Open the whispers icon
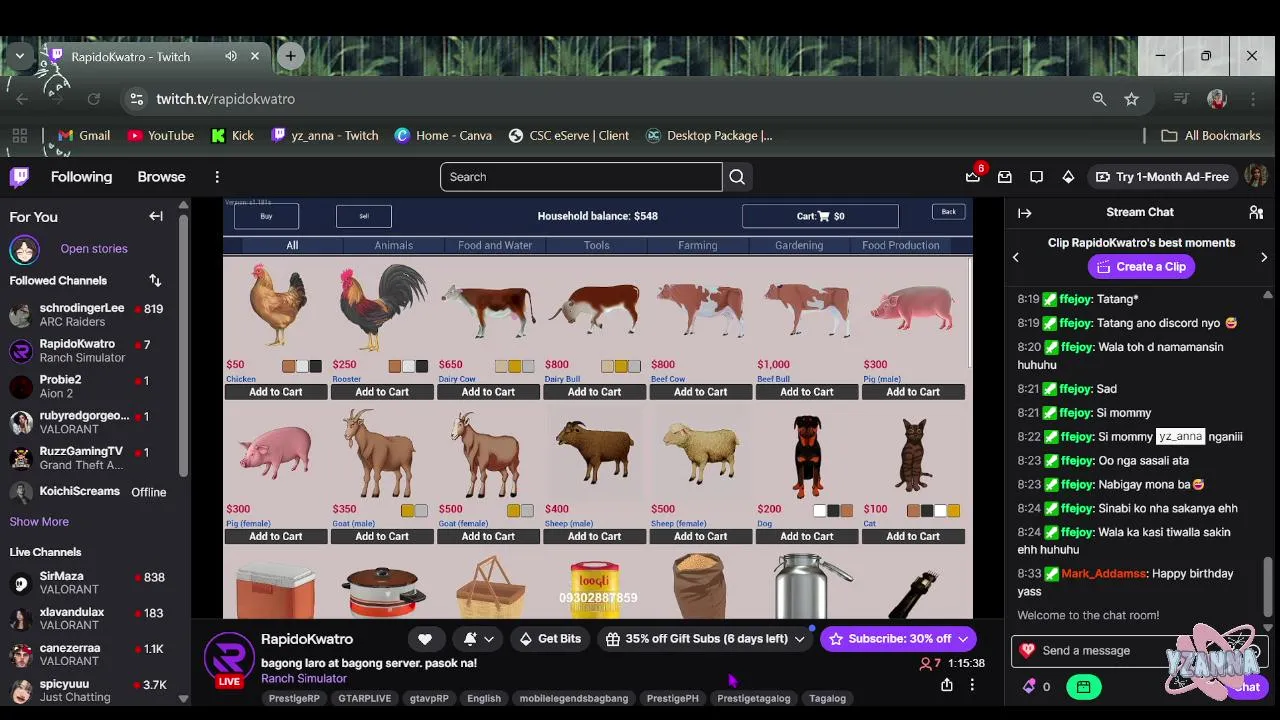The height and width of the screenshot is (720, 1280). pos(1037,177)
